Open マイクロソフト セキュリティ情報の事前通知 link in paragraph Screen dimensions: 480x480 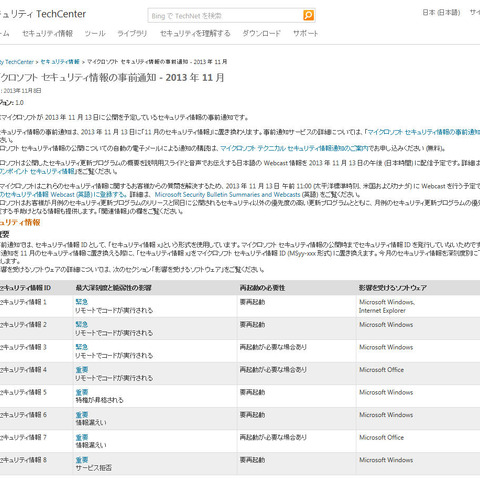point(423,132)
